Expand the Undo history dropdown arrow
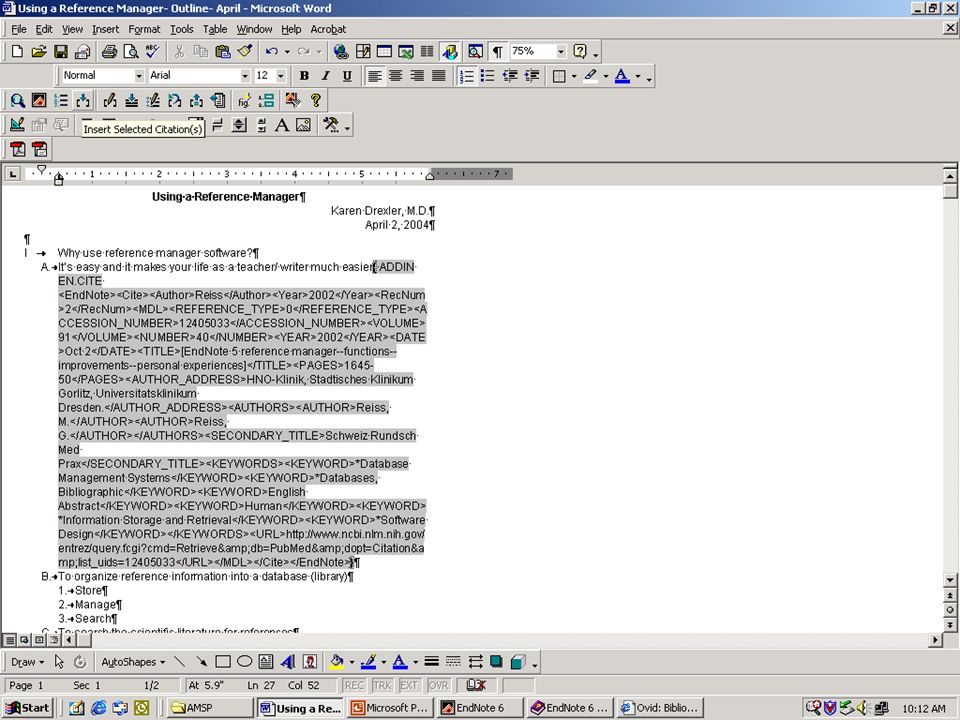 click(x=287, y=51)
